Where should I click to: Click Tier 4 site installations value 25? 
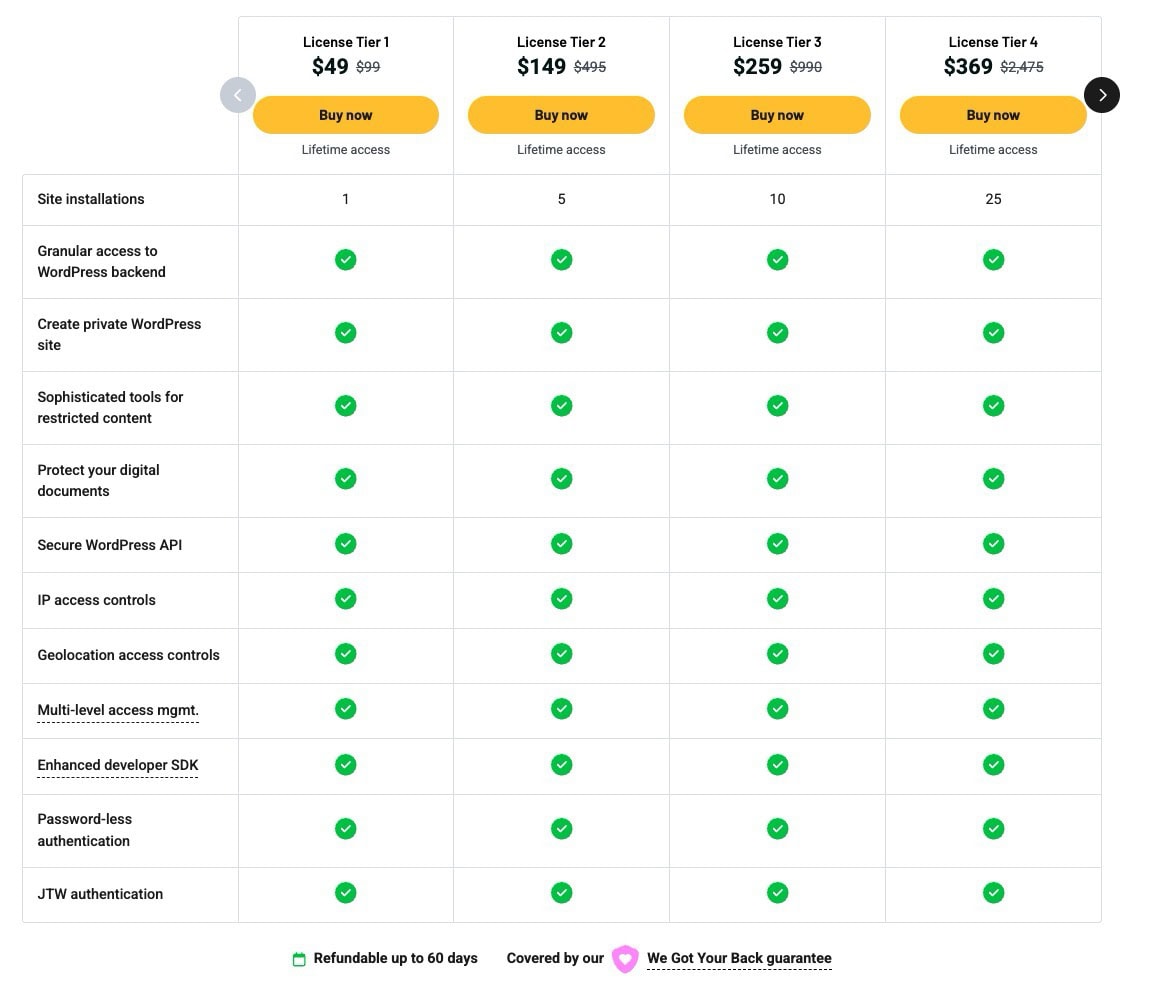pyautogui.click(x=993, y=199)
